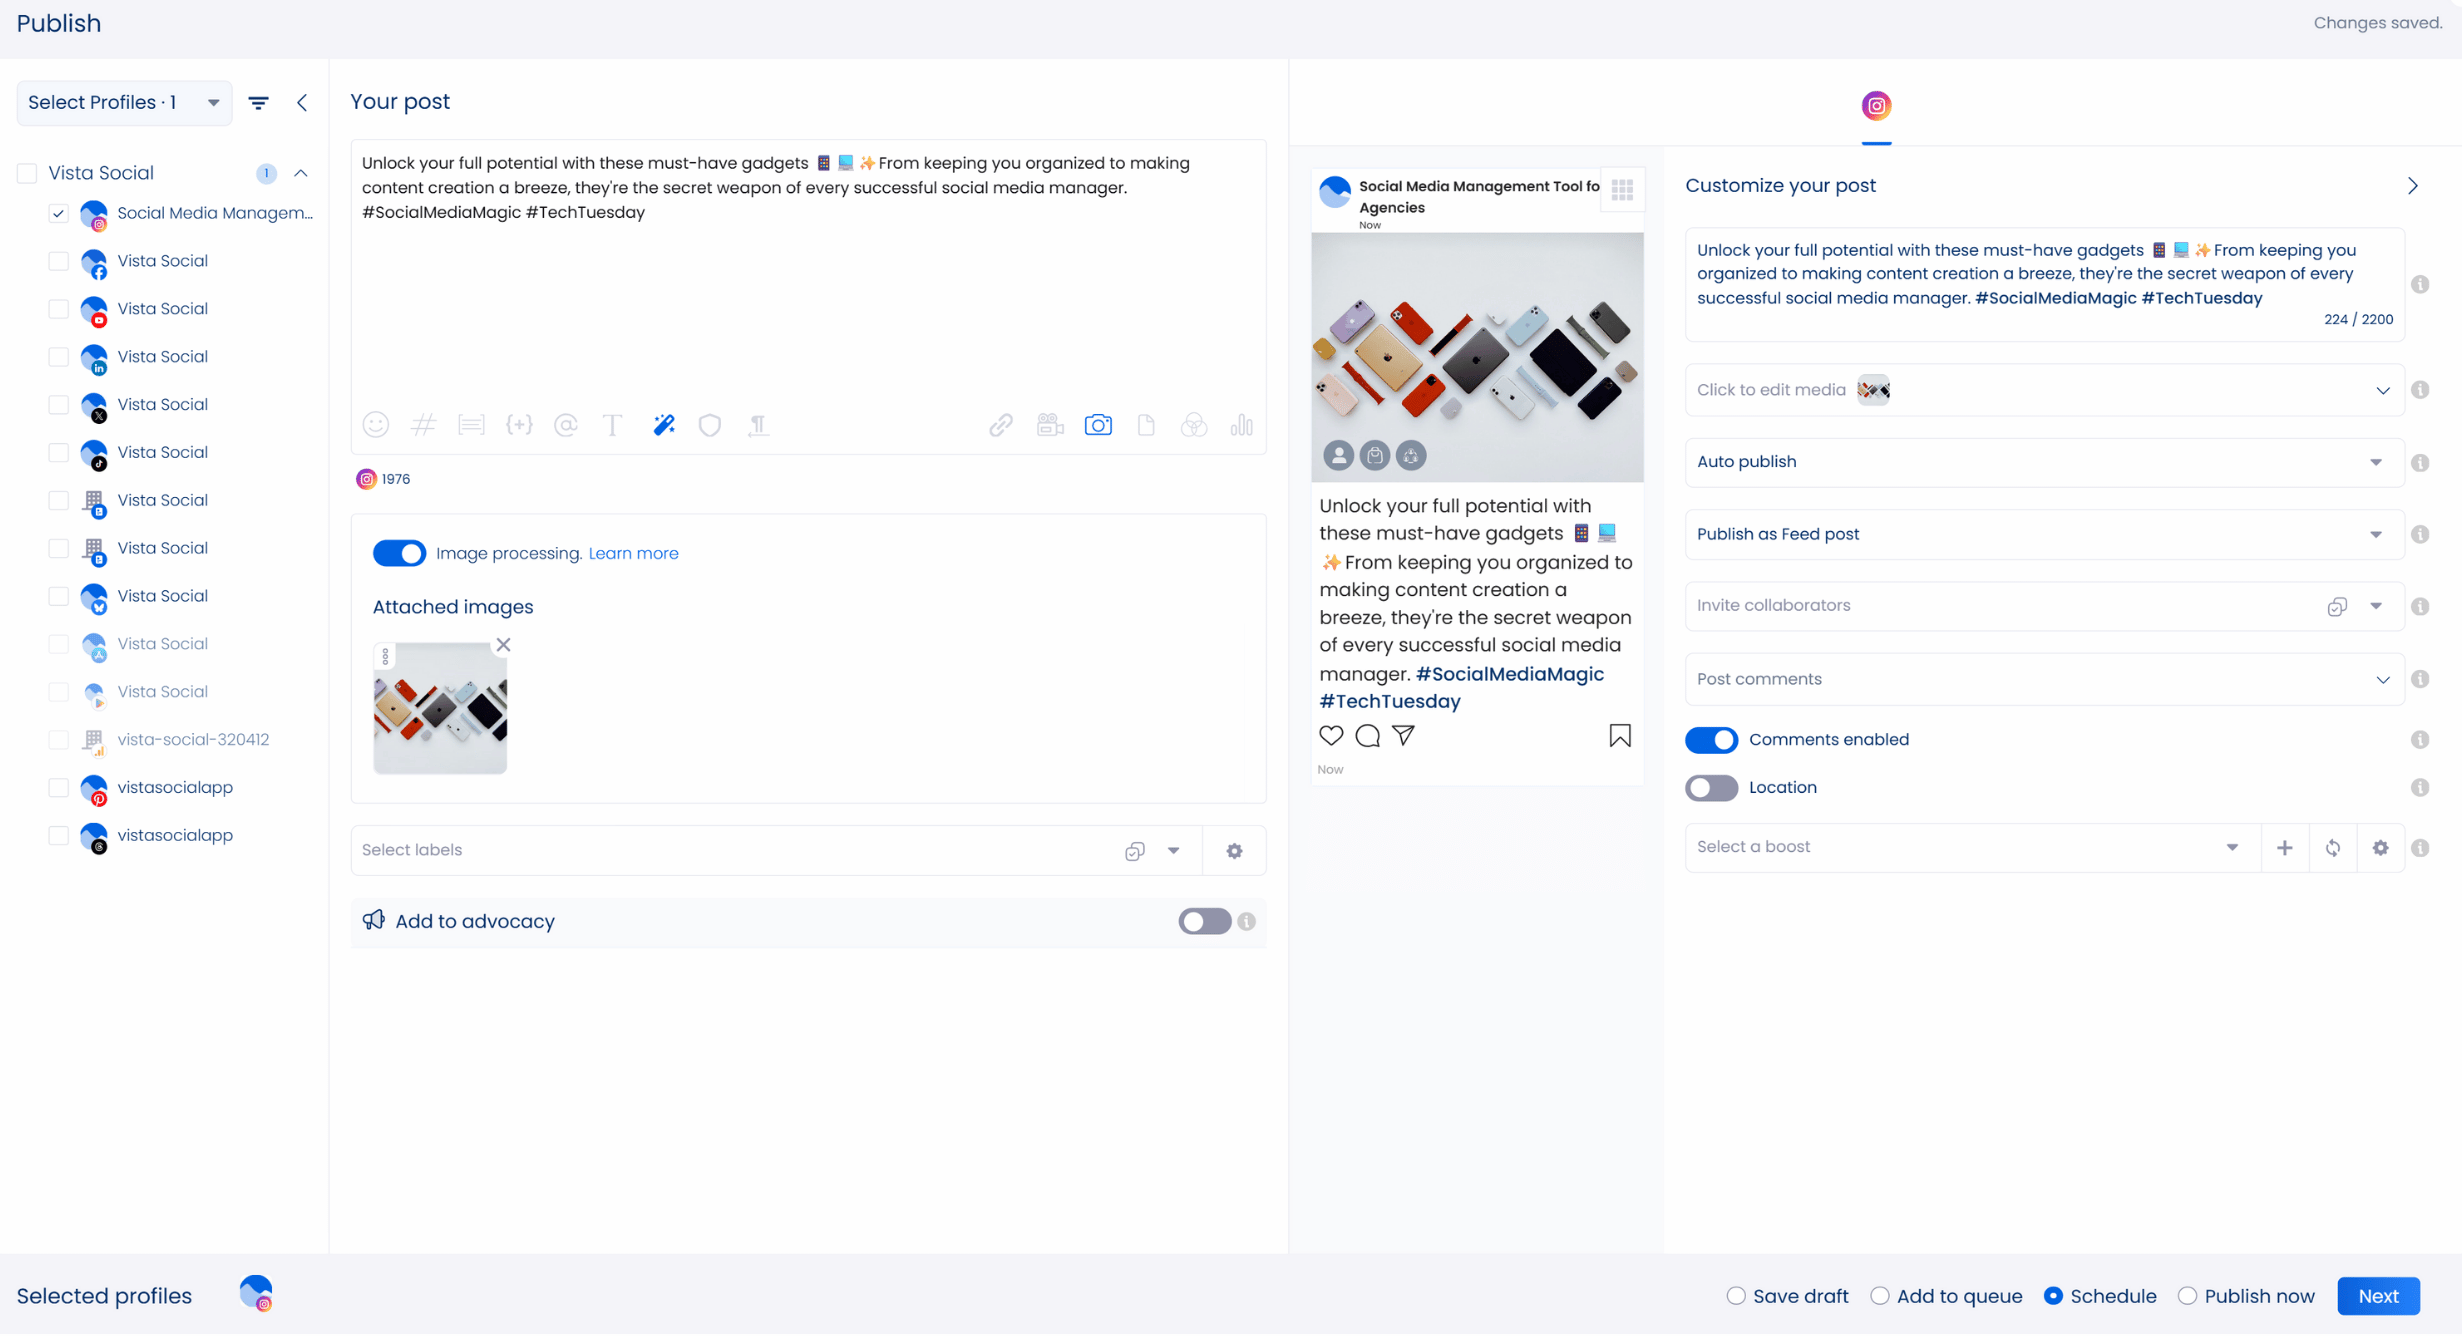This screenshot has height=1336, width=2462.
Task: Select the Publish now radio button
Action: point(2188,1297)
